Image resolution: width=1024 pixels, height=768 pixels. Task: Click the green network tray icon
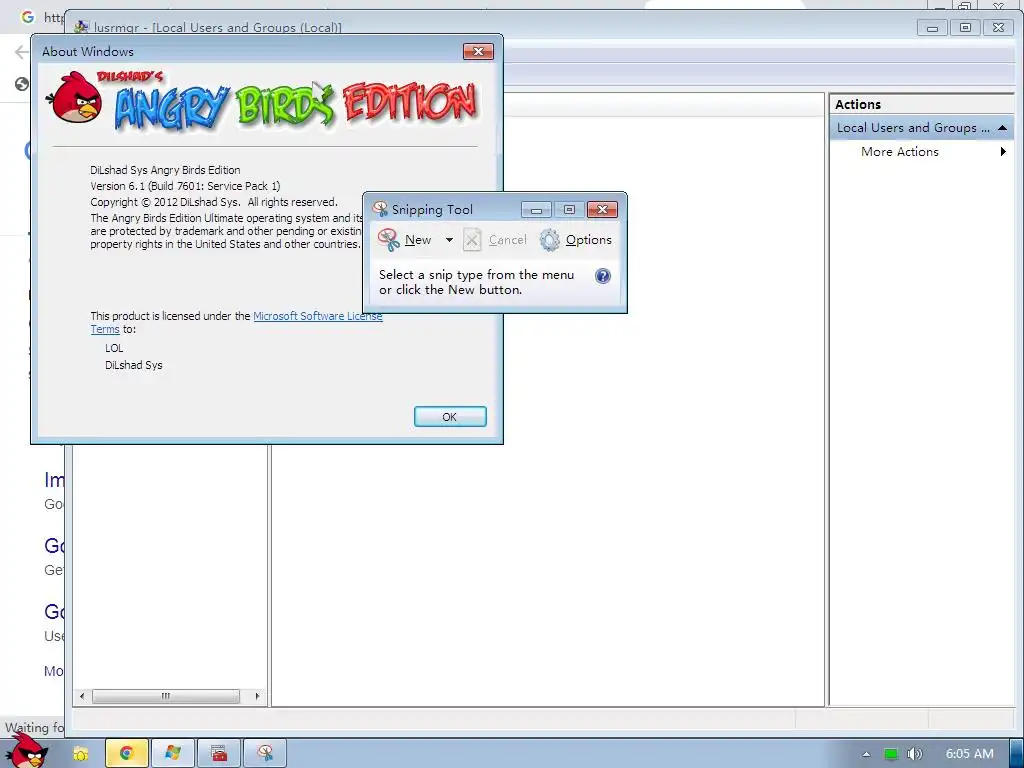point(890,754)
